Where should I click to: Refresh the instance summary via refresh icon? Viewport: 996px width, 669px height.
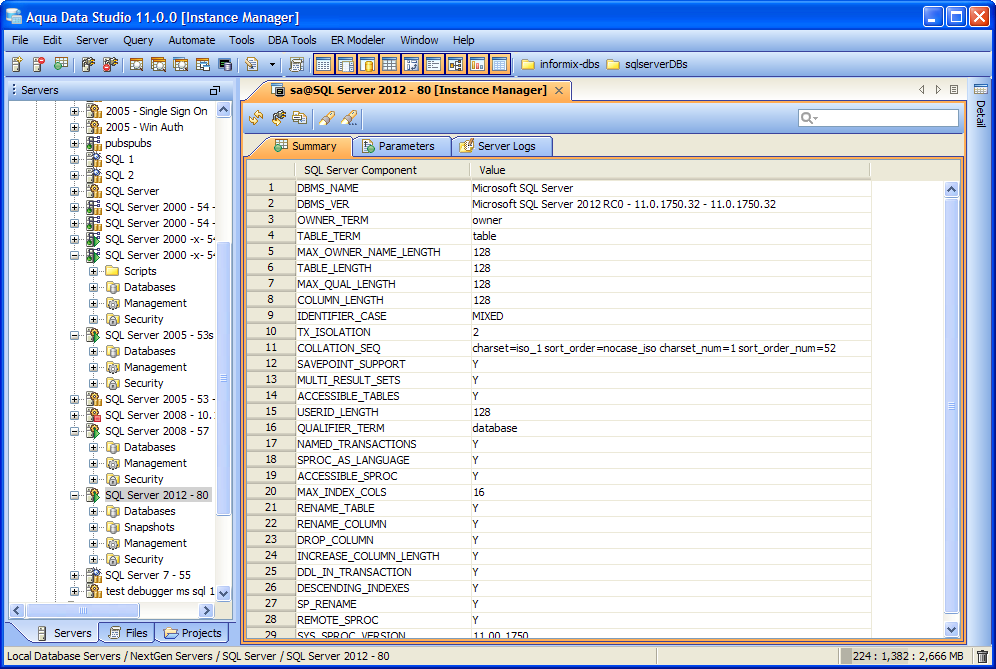coord(256,117)
